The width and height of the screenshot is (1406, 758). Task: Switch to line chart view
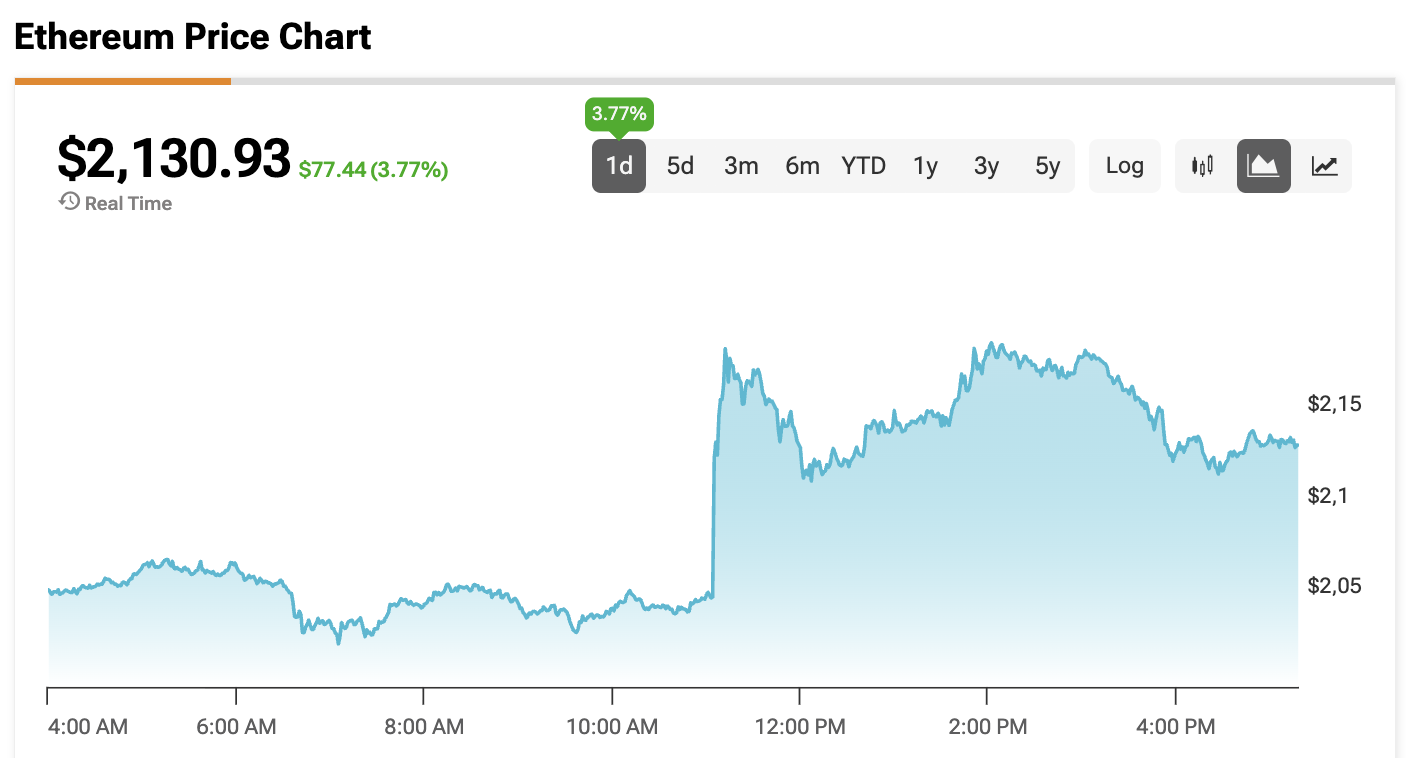point(1325,166)
